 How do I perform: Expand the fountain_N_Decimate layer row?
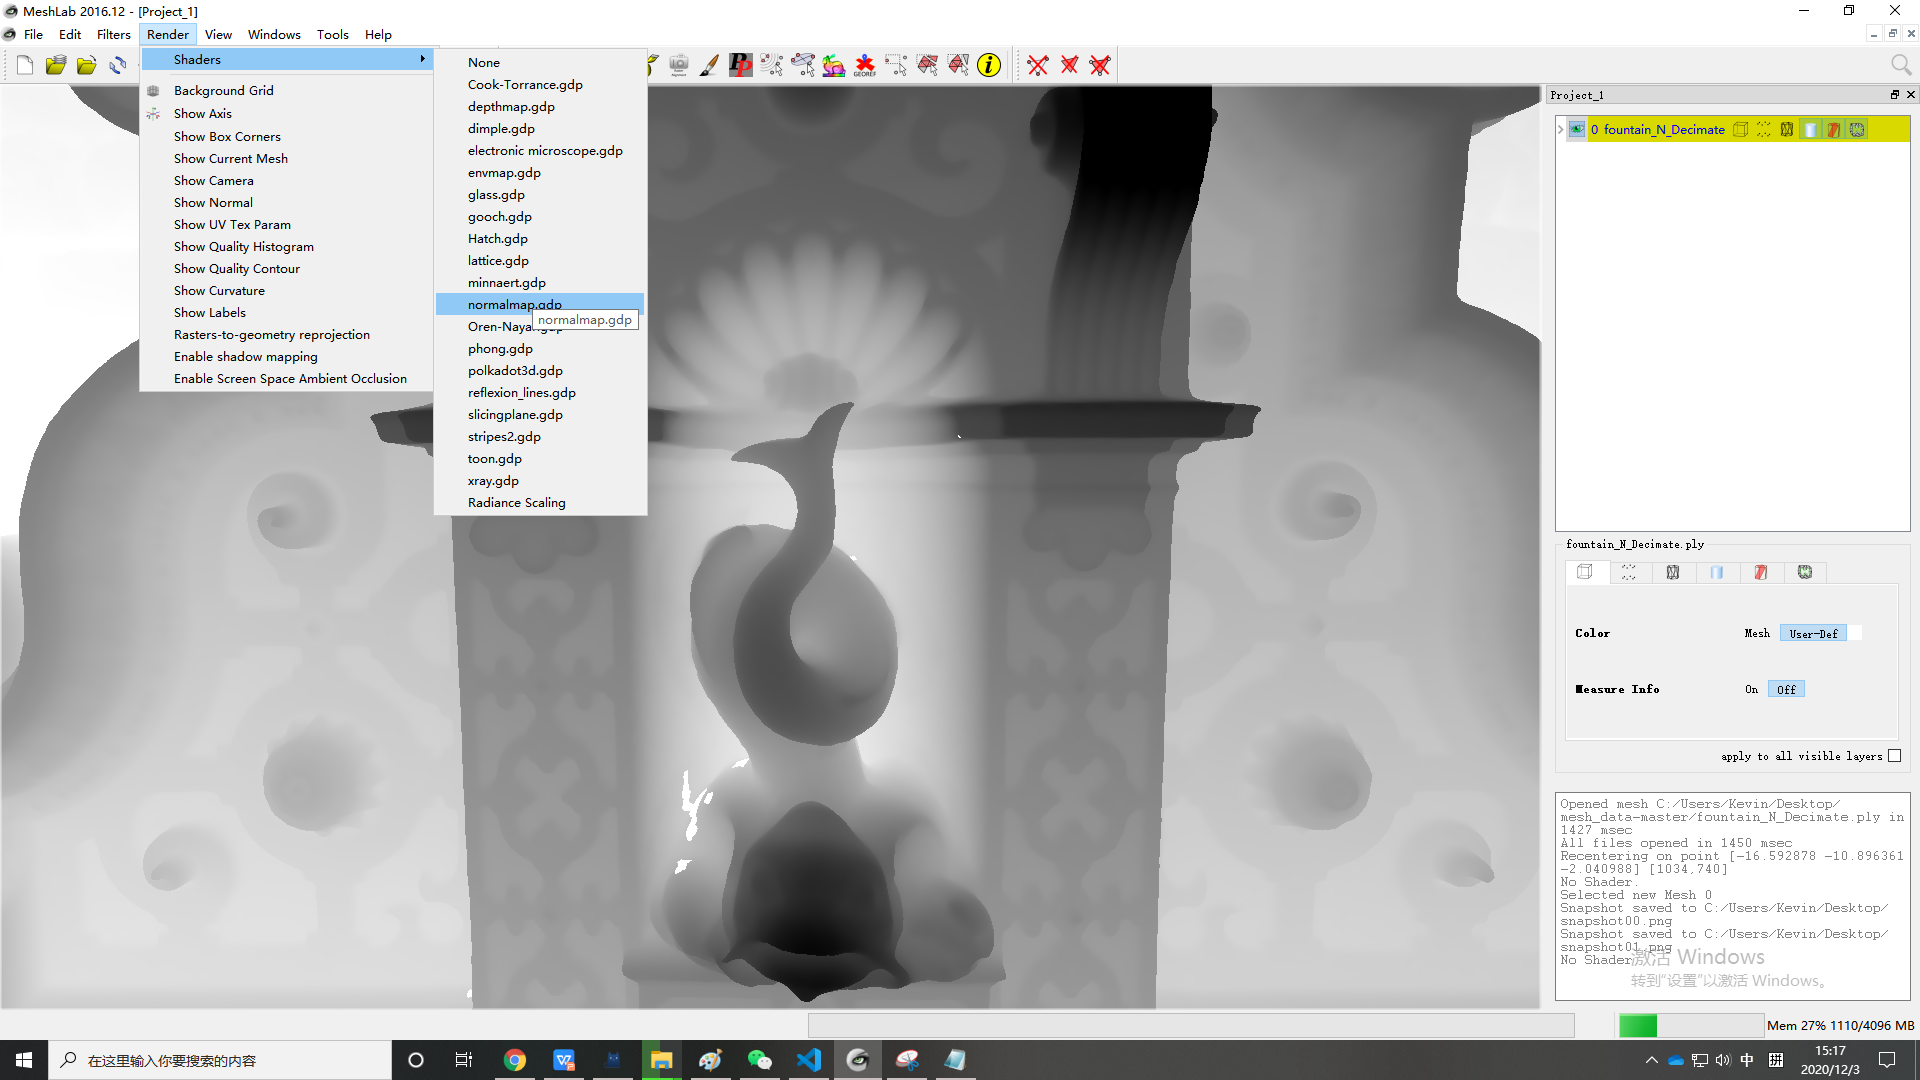1560,130
